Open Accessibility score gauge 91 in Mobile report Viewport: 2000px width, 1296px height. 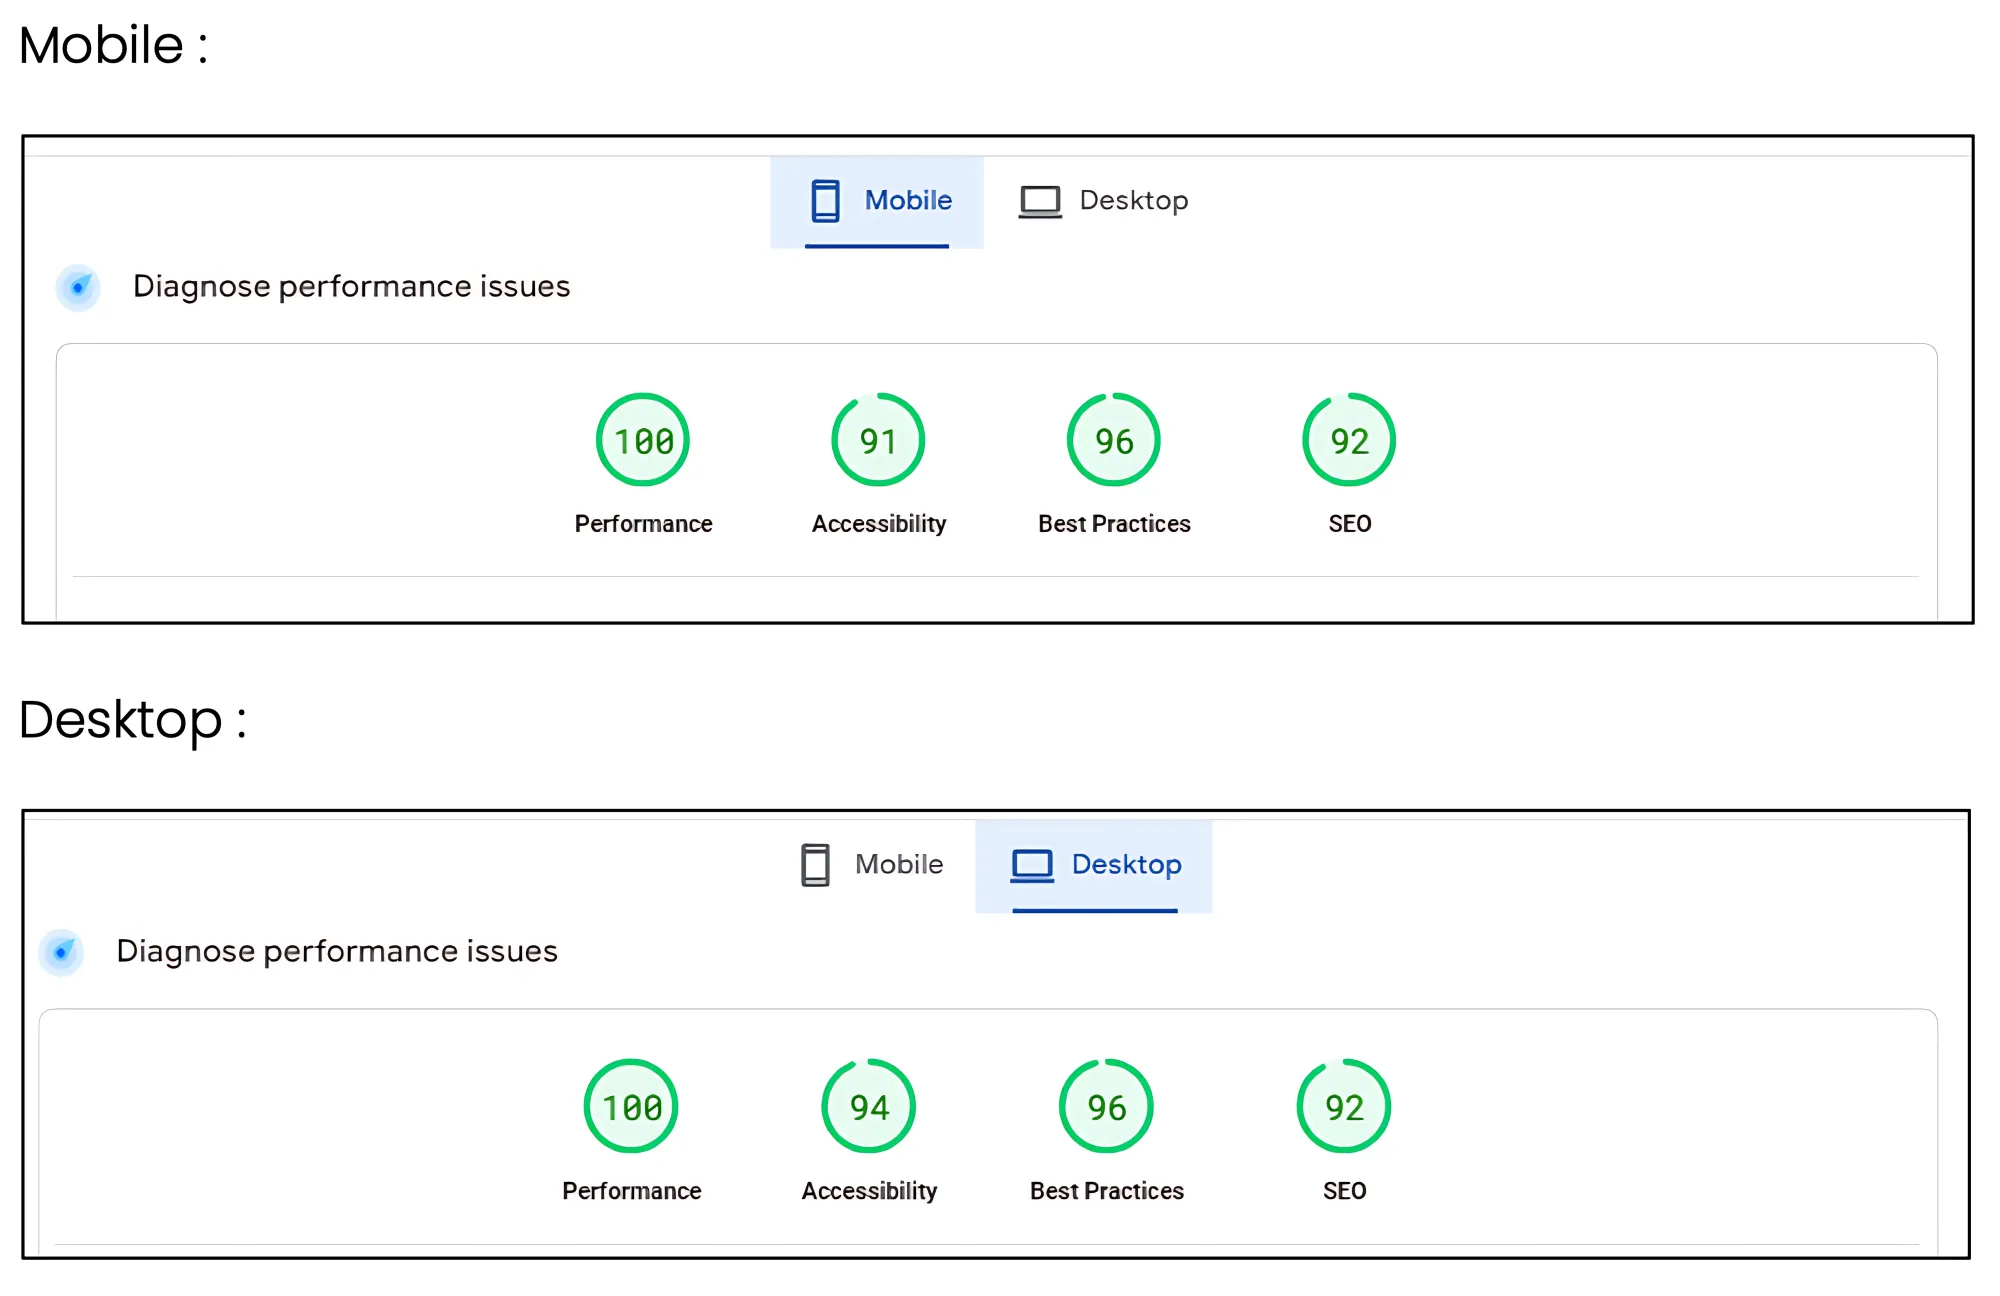[878, 440]
